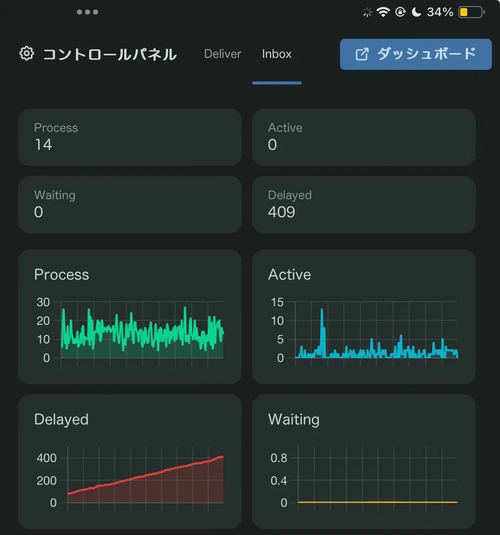Select the Waiting count card
This screenshot has width=500, height=535.
[x=130, y=205]
